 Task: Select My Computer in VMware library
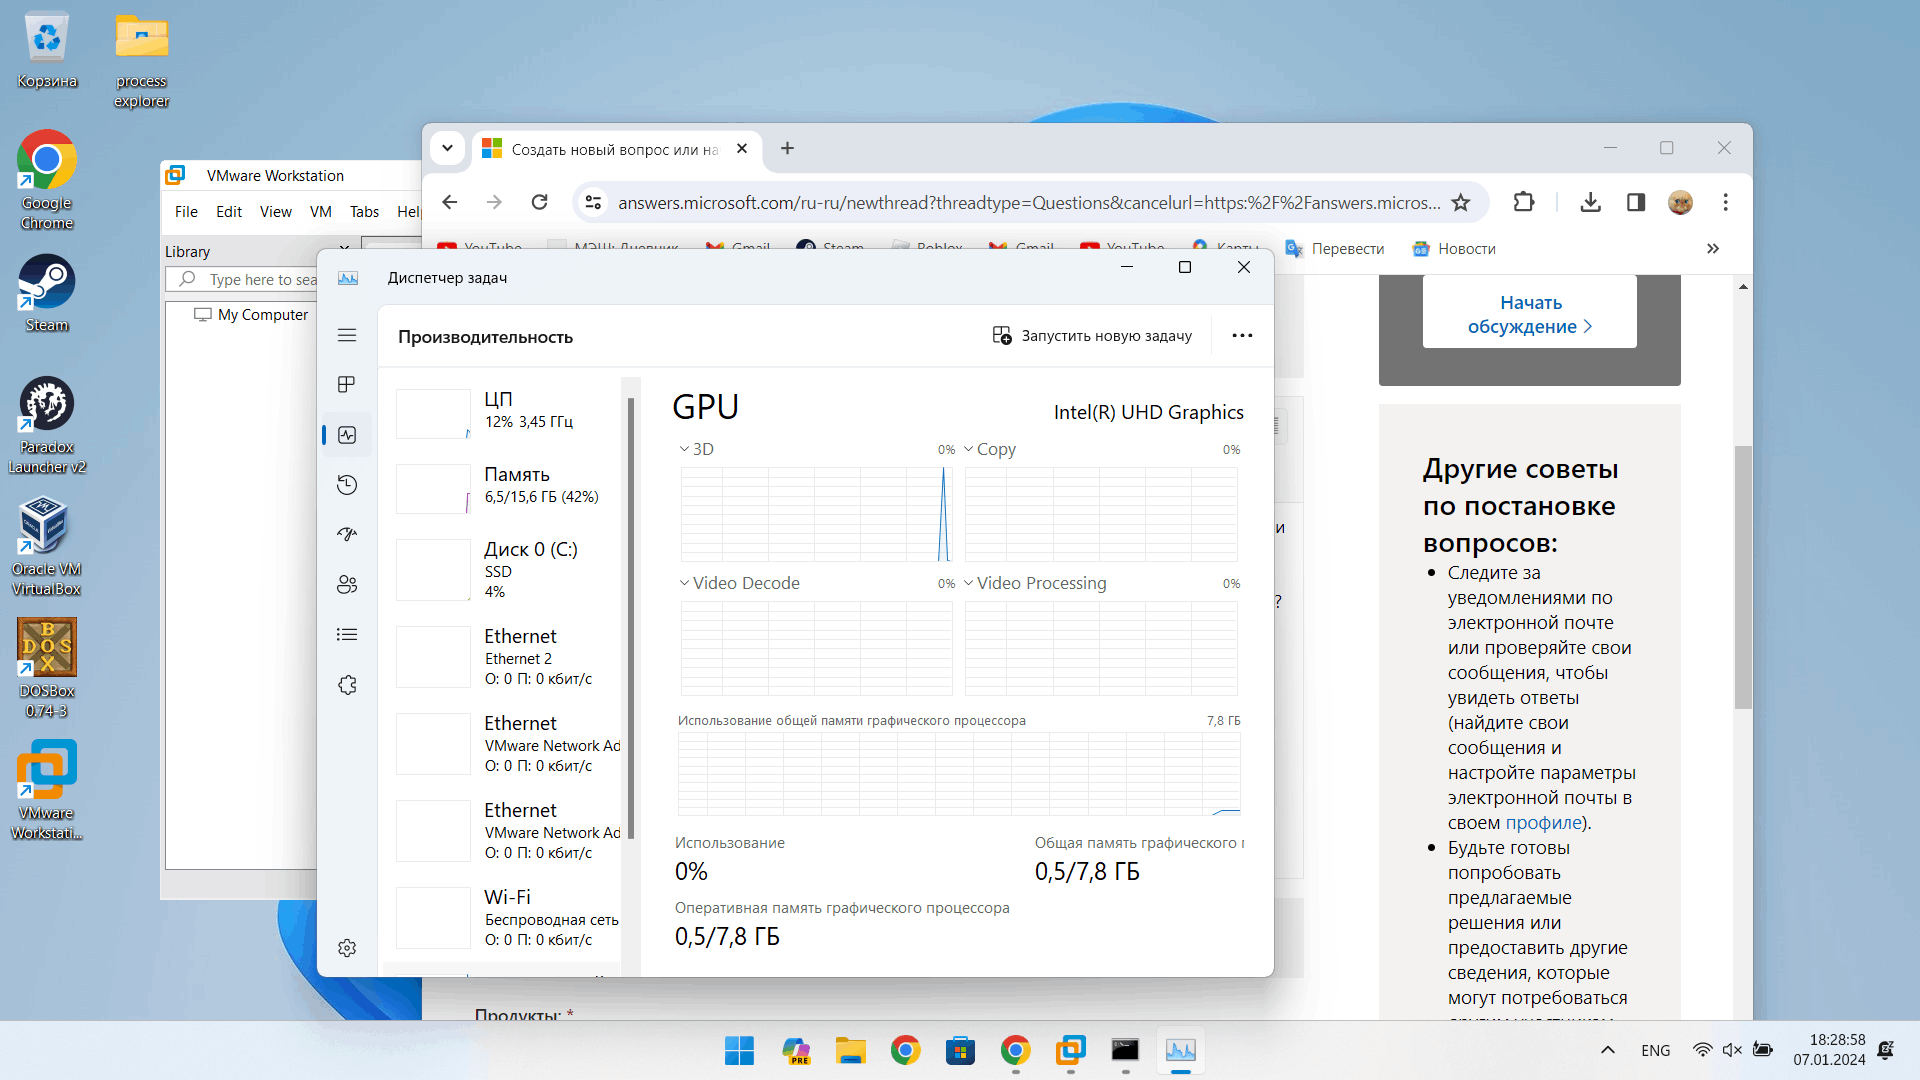tap(252, 315)
